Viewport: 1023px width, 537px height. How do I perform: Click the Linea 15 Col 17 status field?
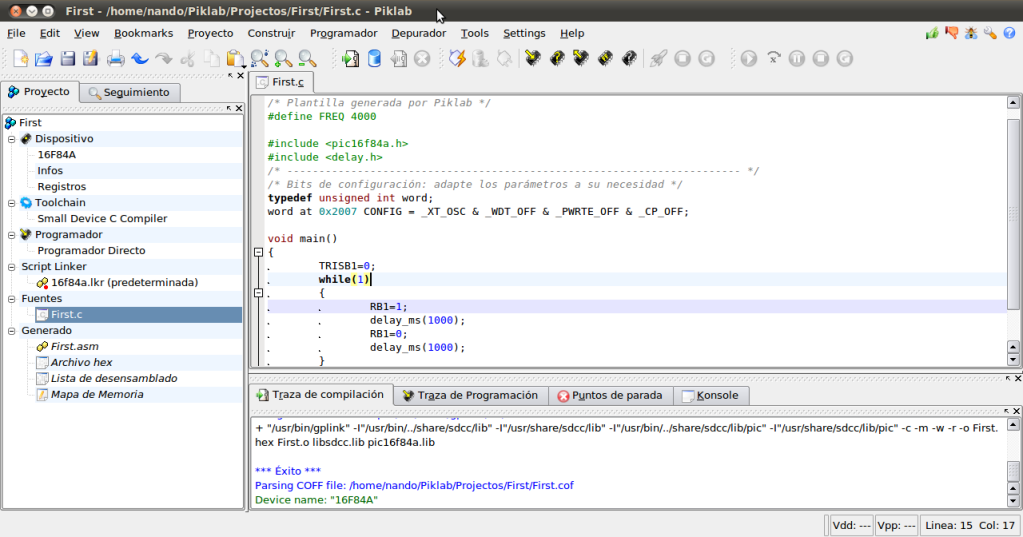tap(970, 525)
